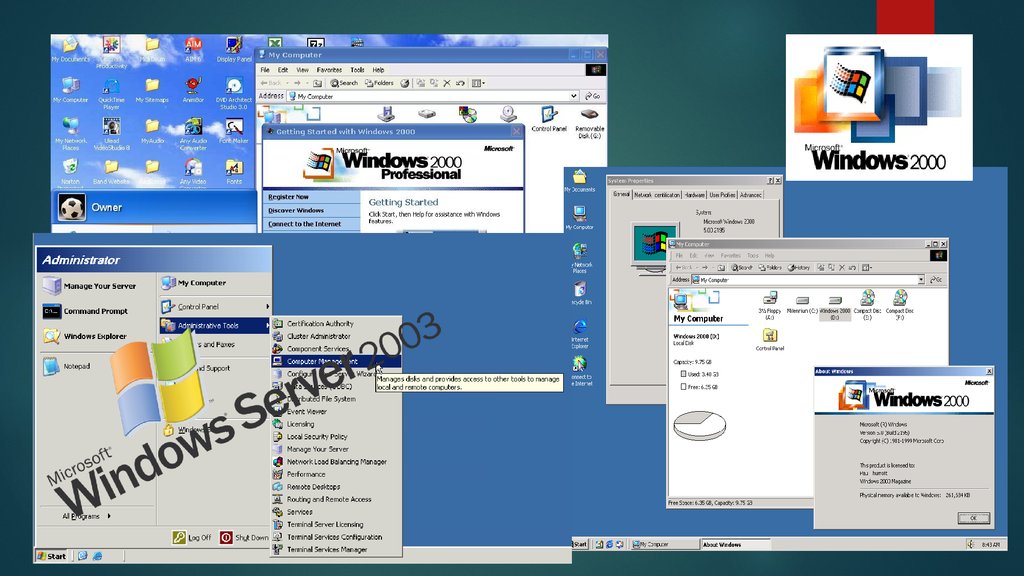Switch to About Windows taskbar button
Viewport: 1024px width, 576px height.
tap(735, 544)
